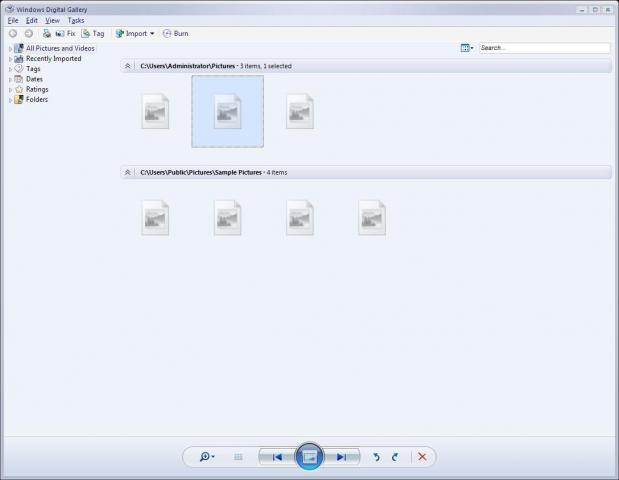Go to the Next picture
This screenshot has width=619, height=480.
[x=341, y=457]
